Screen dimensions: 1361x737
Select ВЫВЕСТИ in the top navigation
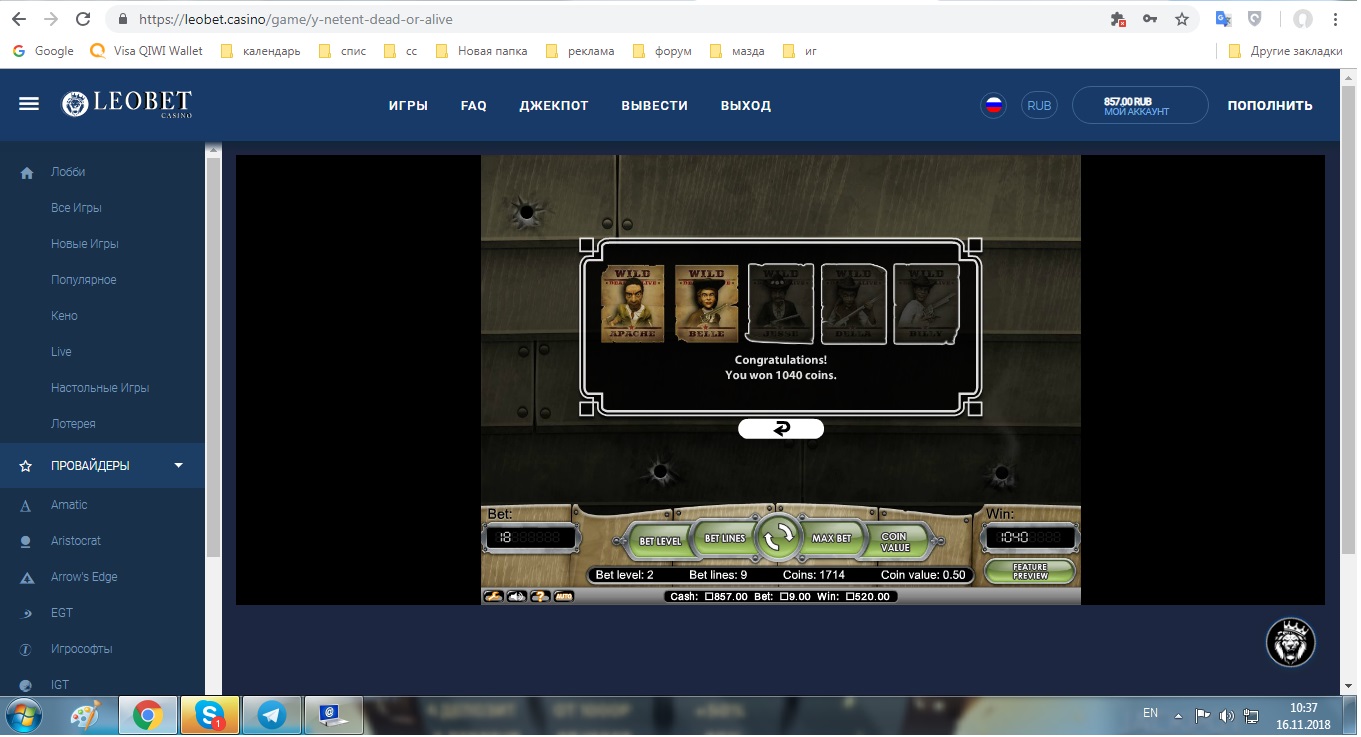[654, 105]
